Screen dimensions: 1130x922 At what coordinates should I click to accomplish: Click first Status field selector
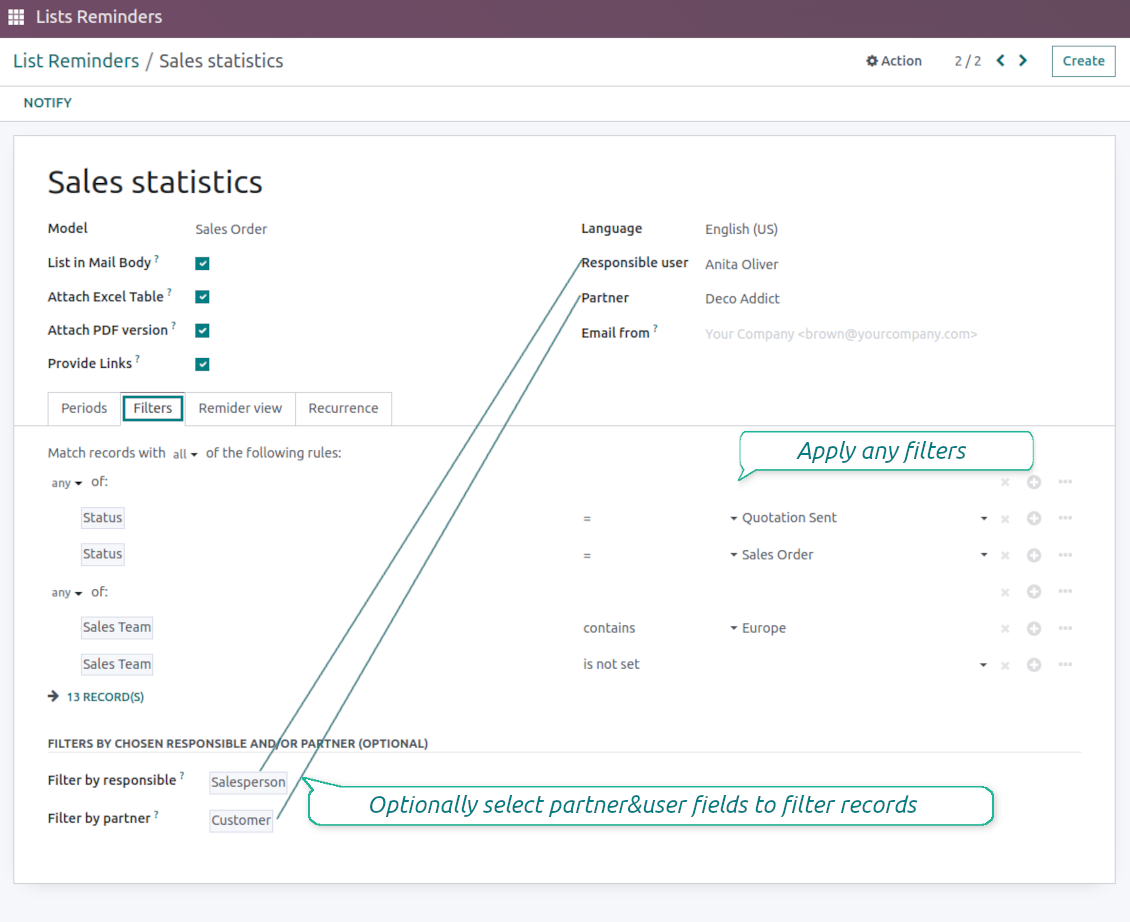click(102, 518)
